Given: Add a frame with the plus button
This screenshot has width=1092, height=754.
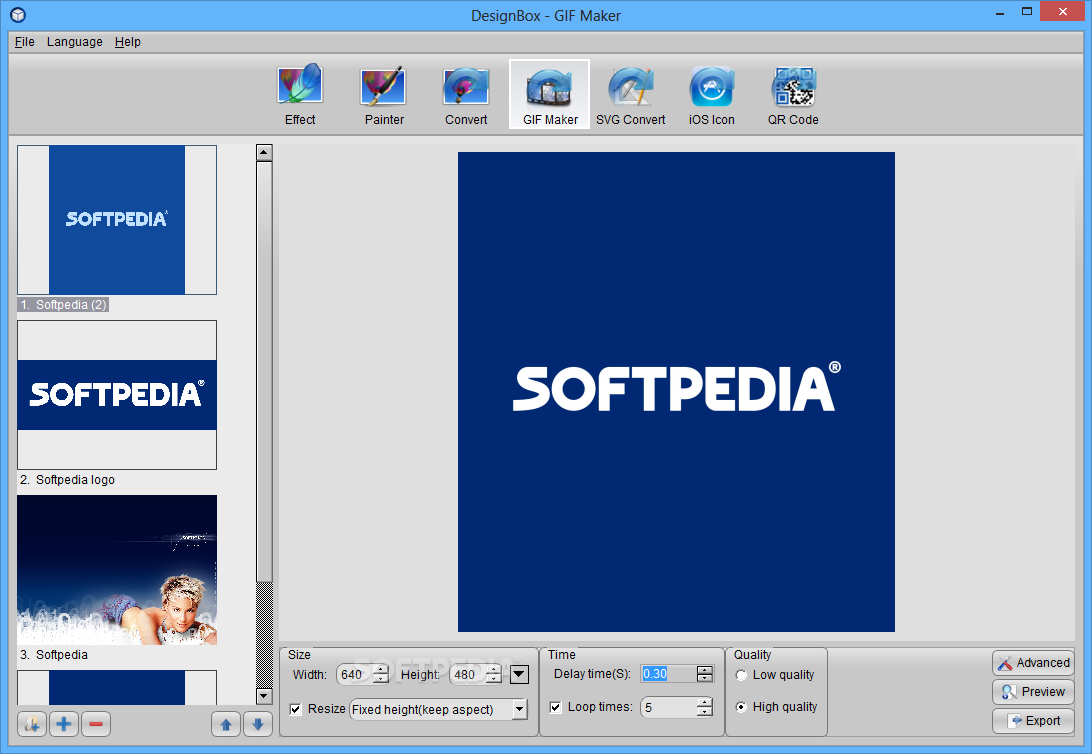Looking at the screenshot, I should pos(63,724).
